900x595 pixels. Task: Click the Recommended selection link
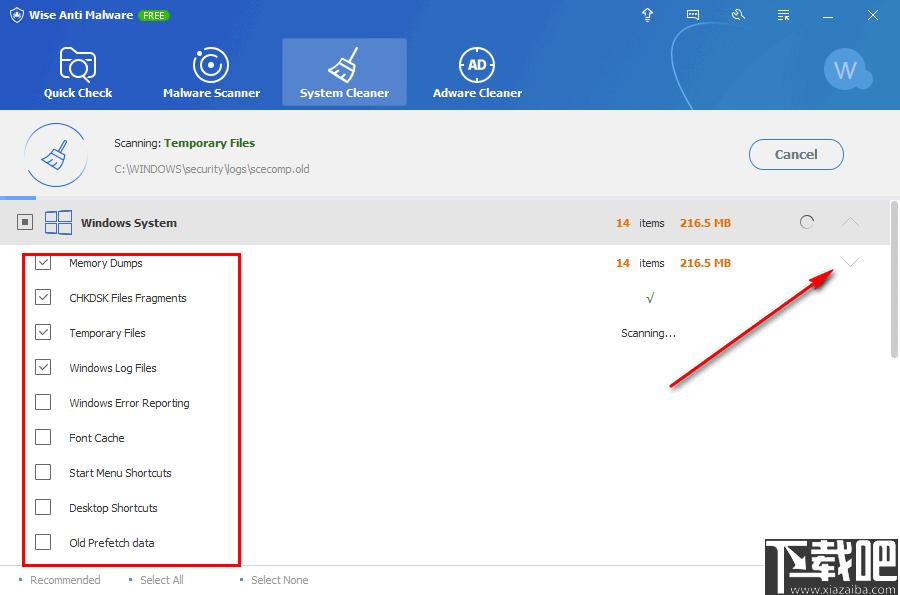coord(65,580)
